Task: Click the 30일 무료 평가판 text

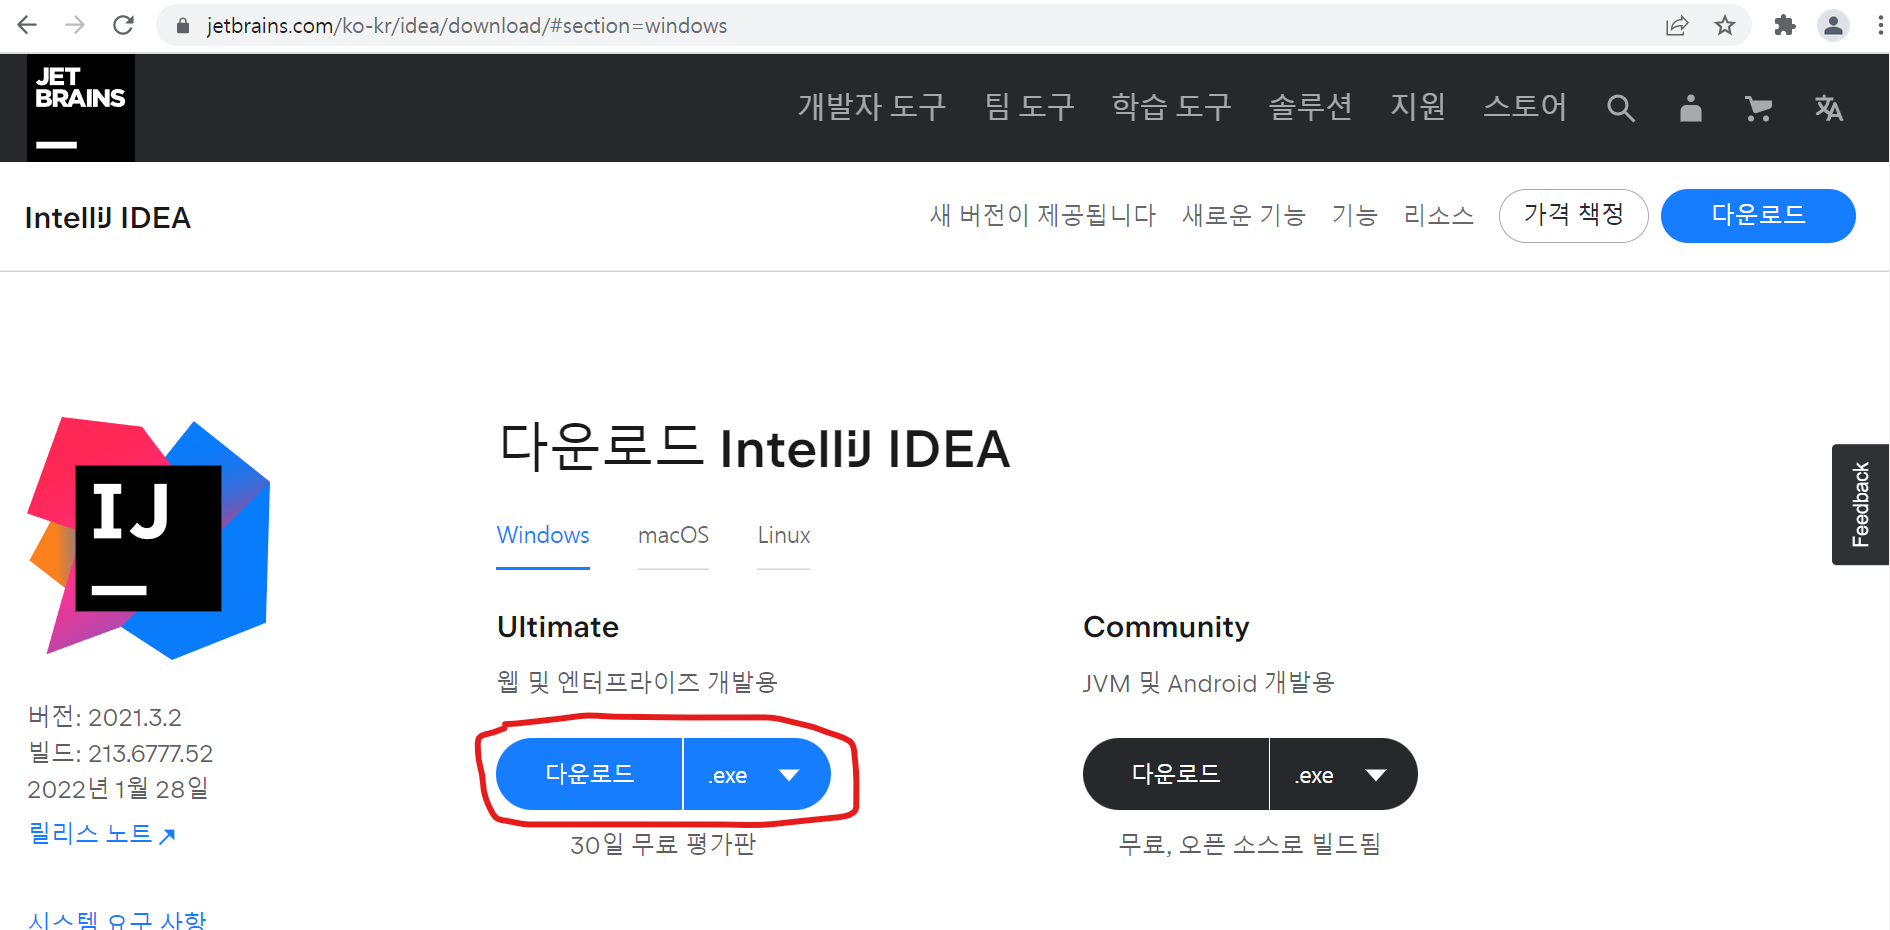Action: (663, 845)
